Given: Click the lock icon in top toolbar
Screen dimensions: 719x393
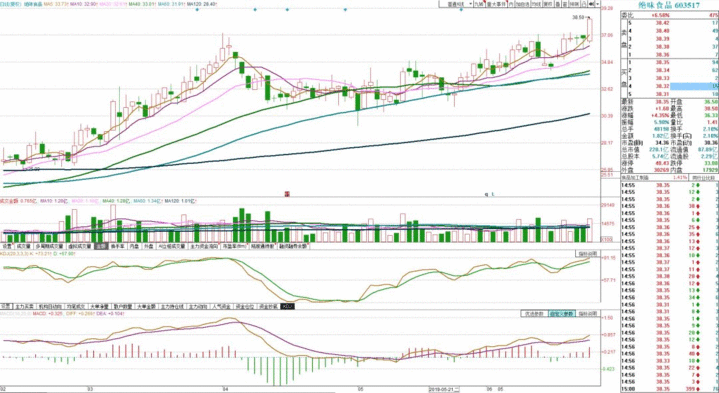Looking at the screenshot, I should coord(584,3).
